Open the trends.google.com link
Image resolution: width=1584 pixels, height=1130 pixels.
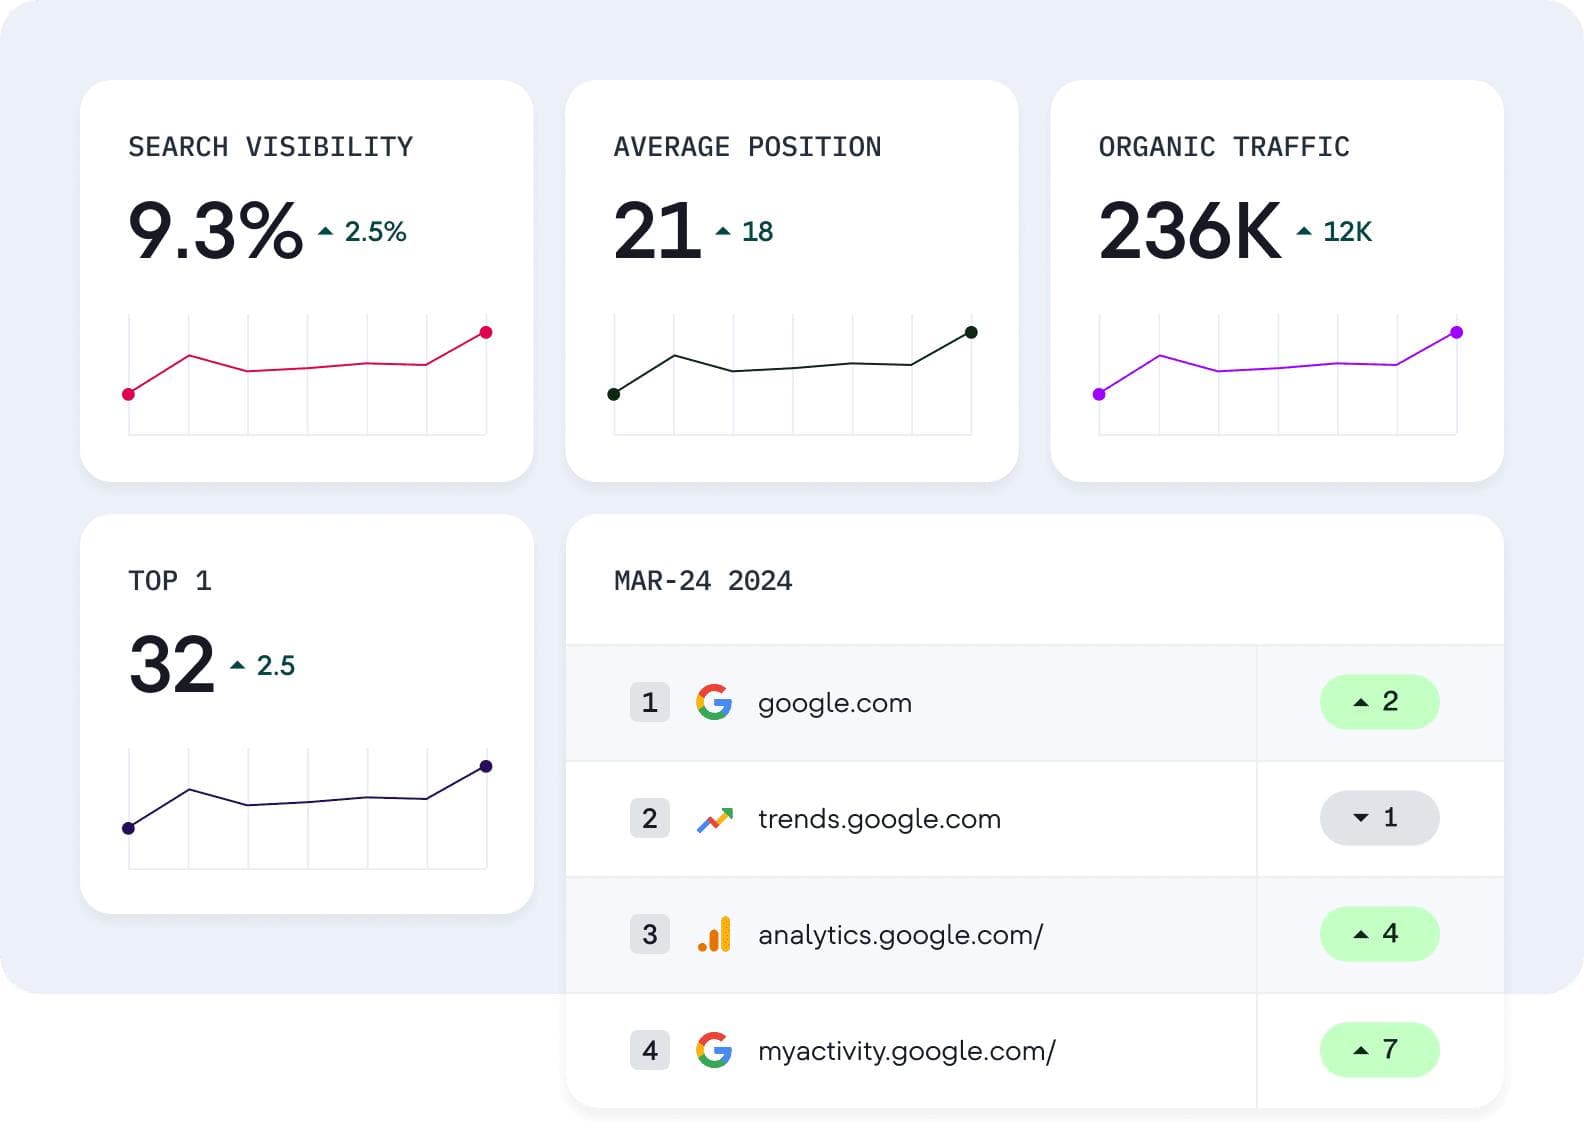tap(879, 819)
